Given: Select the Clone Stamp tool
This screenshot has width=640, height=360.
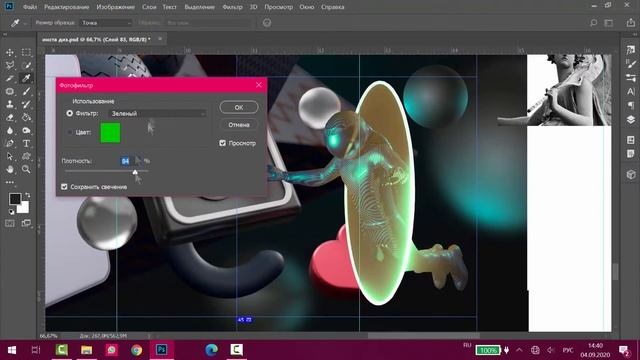Looking at the screenshot, I should (10, 104).
